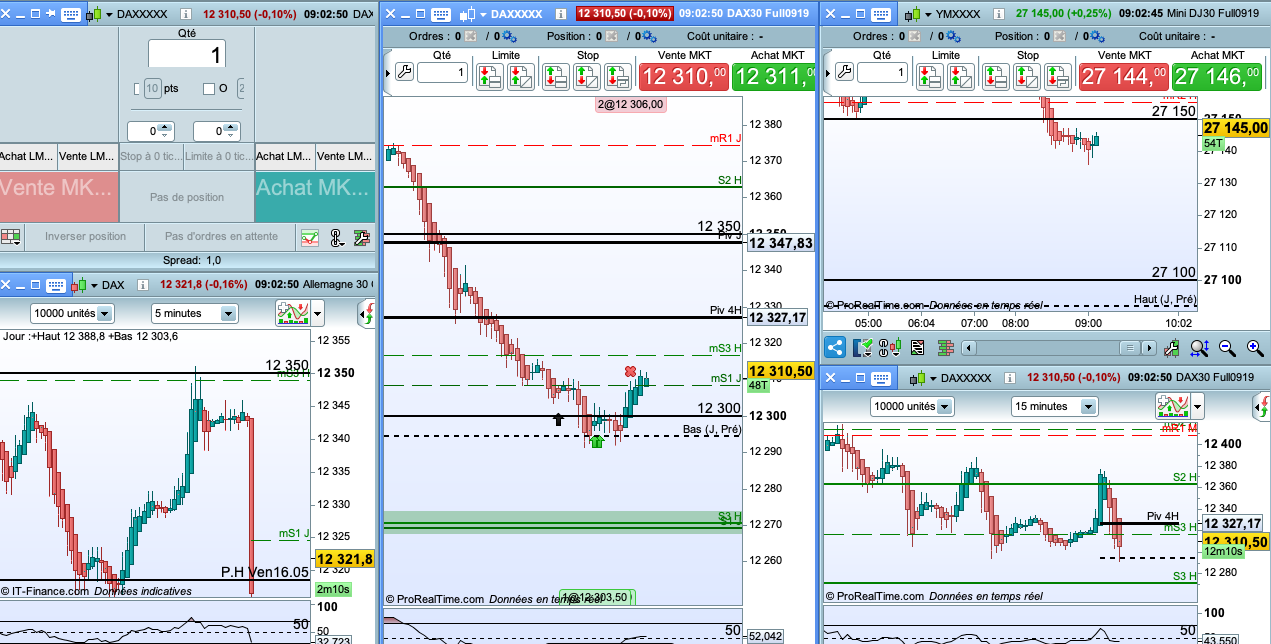Click the 12 347,83 price label on the center DAXXXXX axis
This screenshot has height=644, width=1271.
[x=780, y=243]
